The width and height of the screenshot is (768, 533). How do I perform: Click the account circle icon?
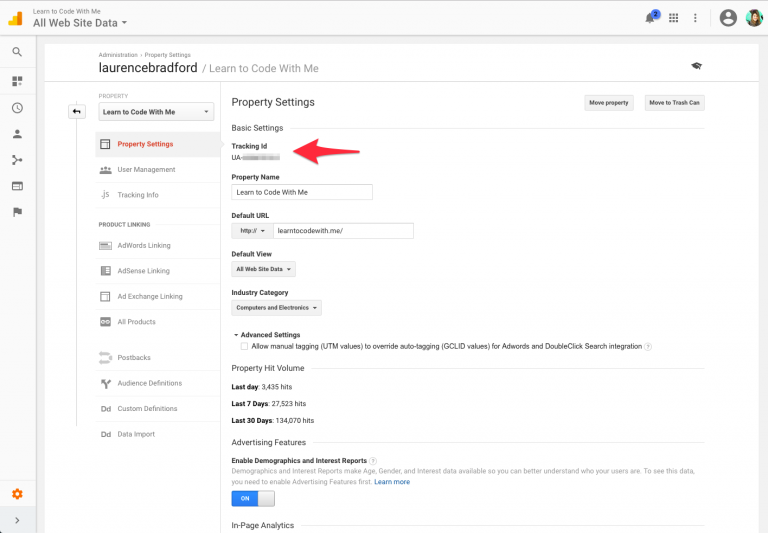[x=728, y=18]
